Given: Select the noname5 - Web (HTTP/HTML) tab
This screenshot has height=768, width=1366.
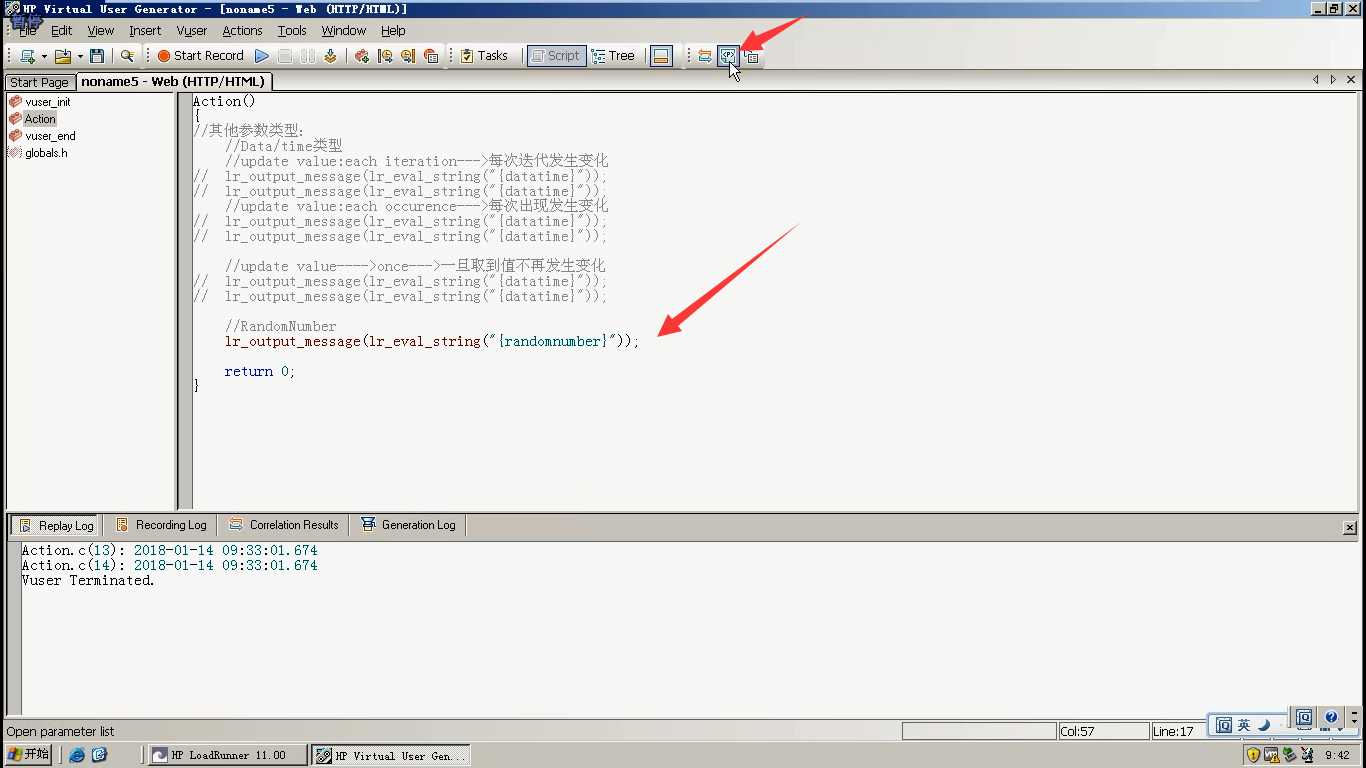Looking at the screenshot, I should pyautogui.click(x=173, y=82).
